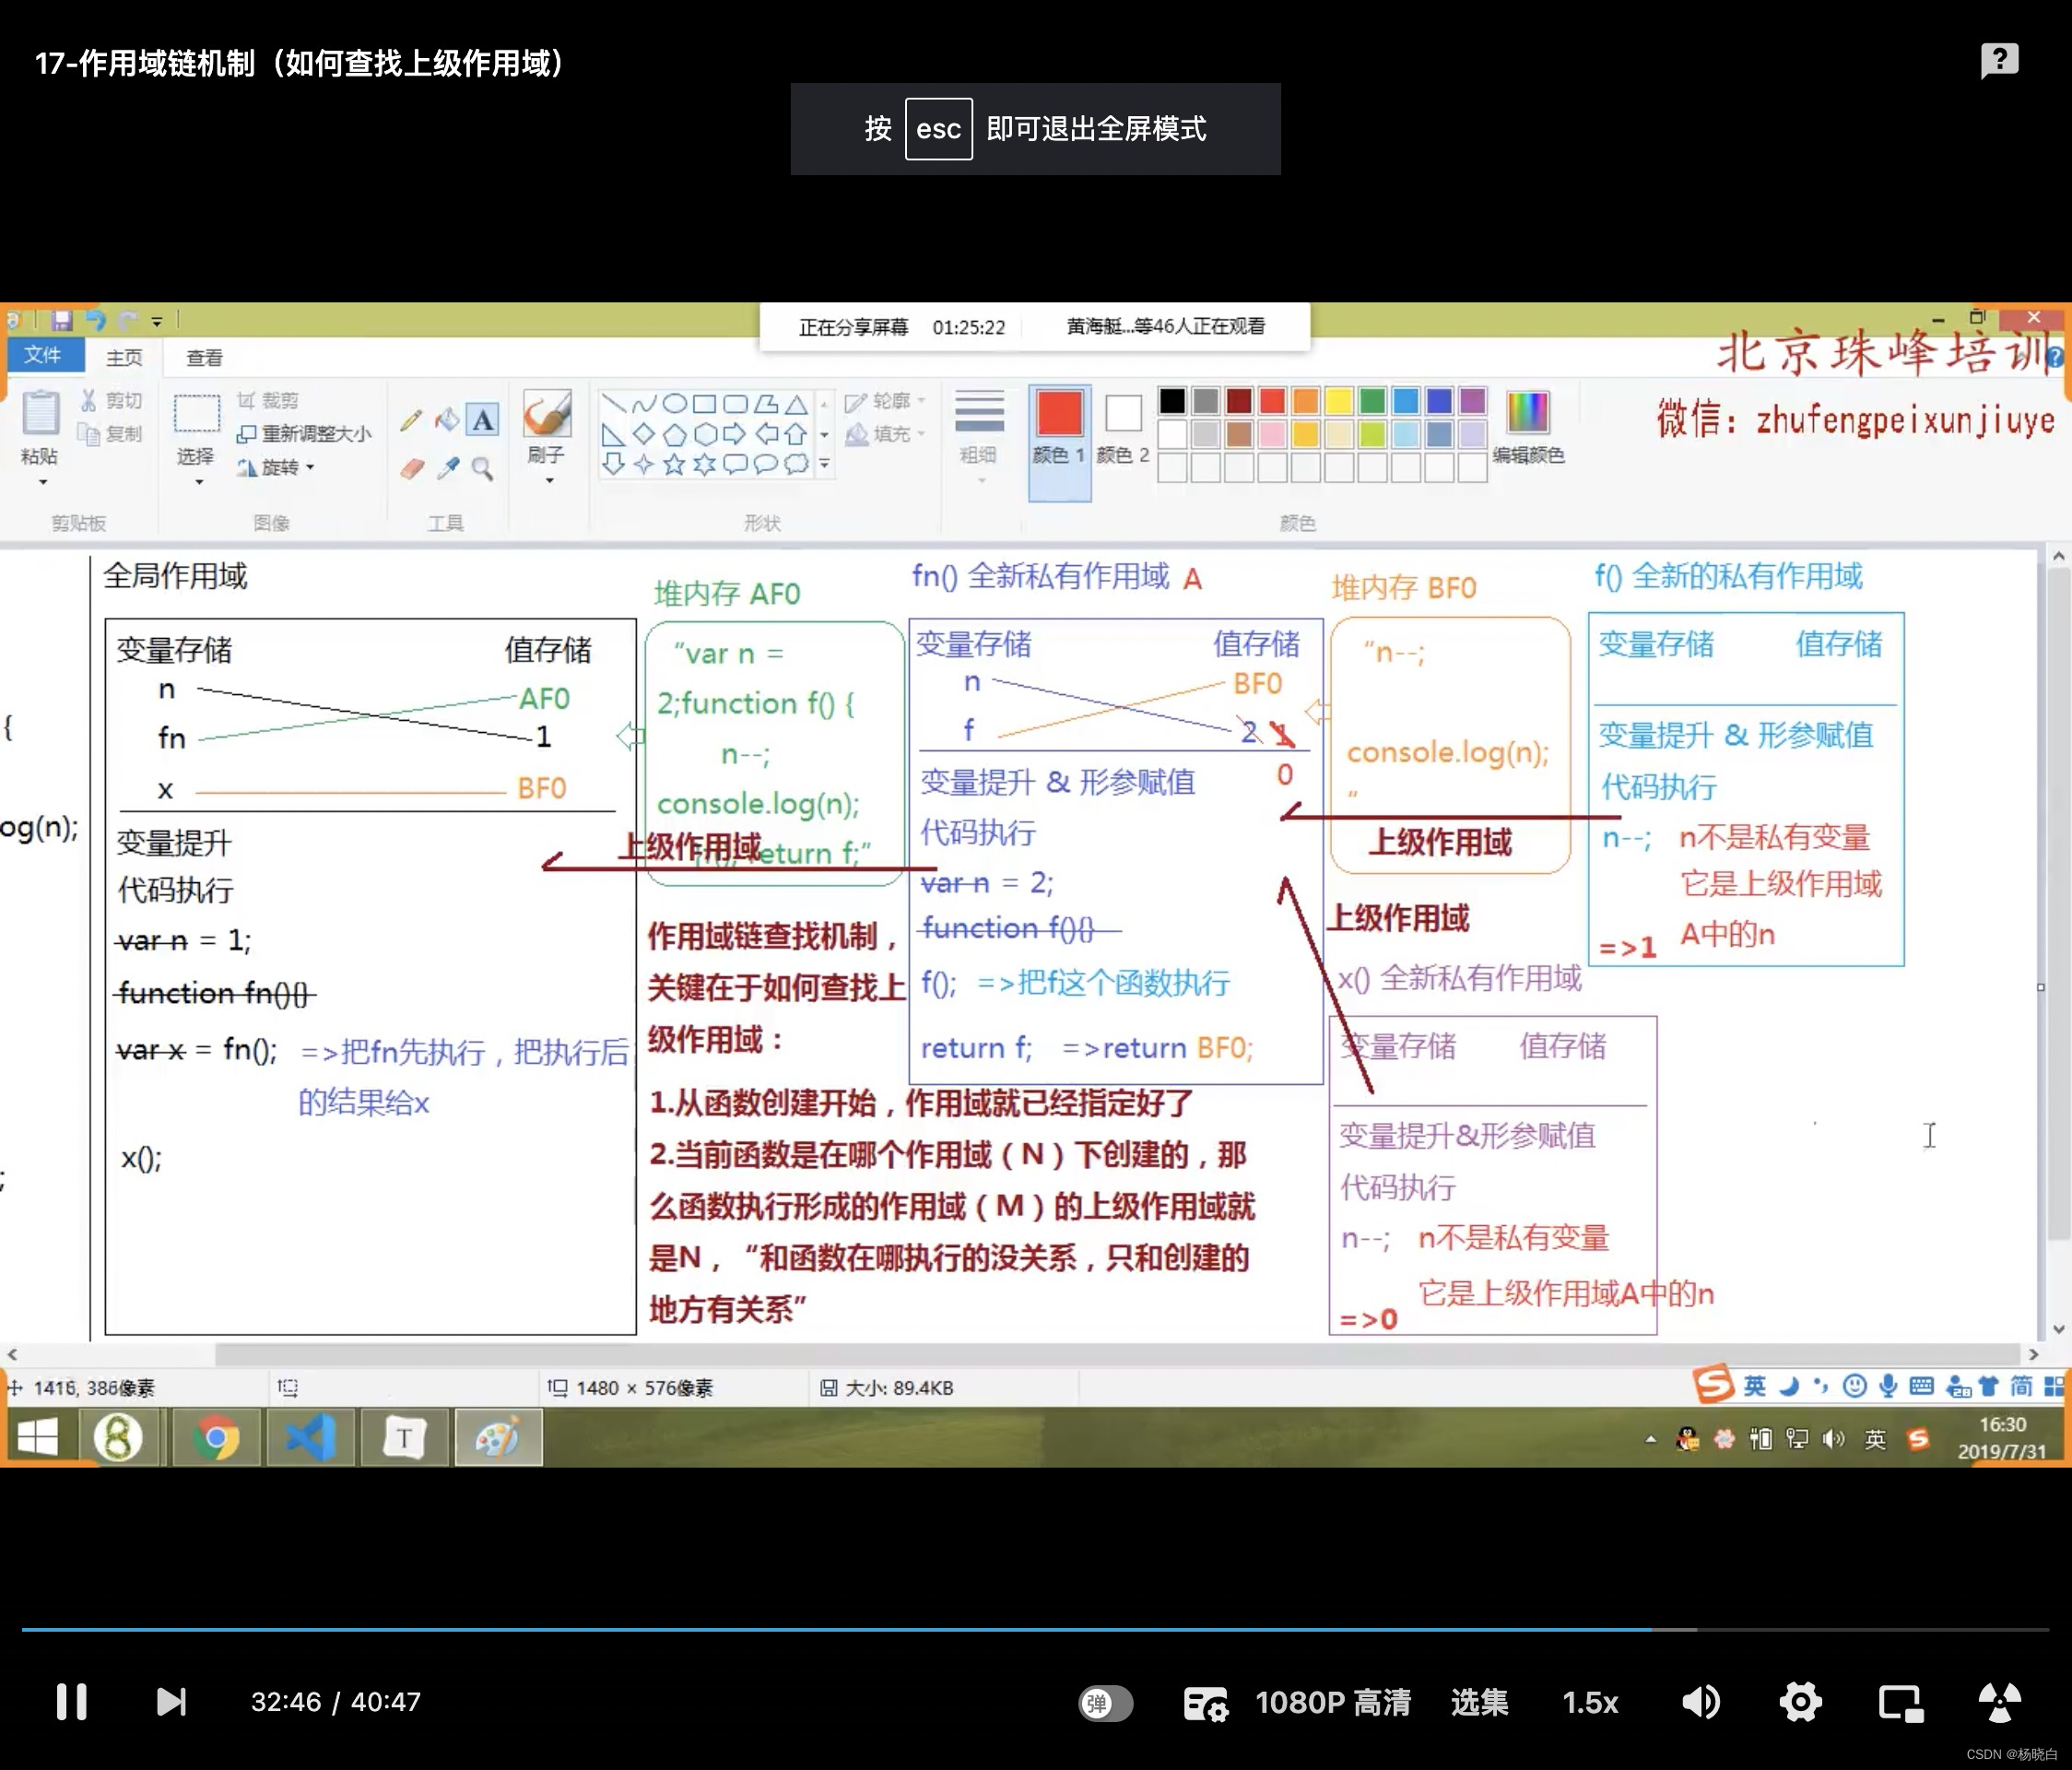The height and width of the screenshot is (1770, 2072).
Task: Pick the oval shape
Action: pos(675,404)
